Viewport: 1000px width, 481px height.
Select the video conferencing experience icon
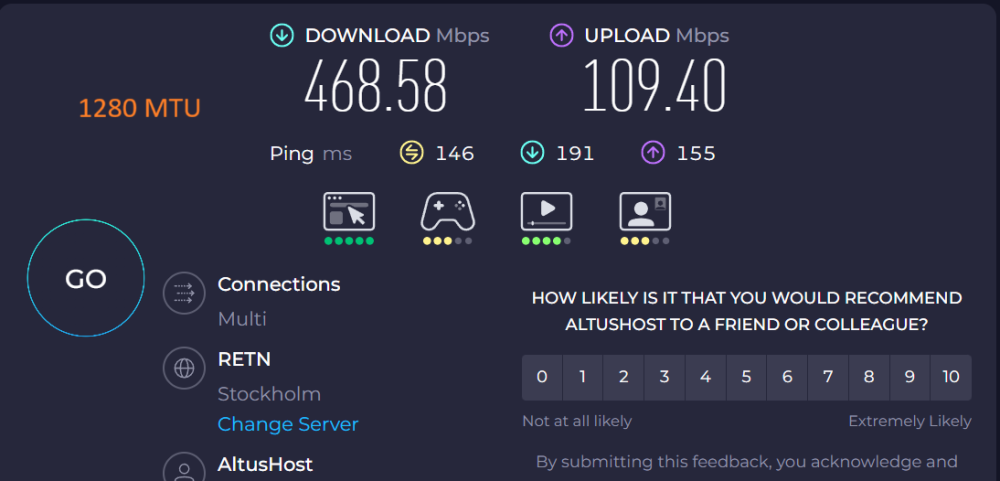[645, 212]
